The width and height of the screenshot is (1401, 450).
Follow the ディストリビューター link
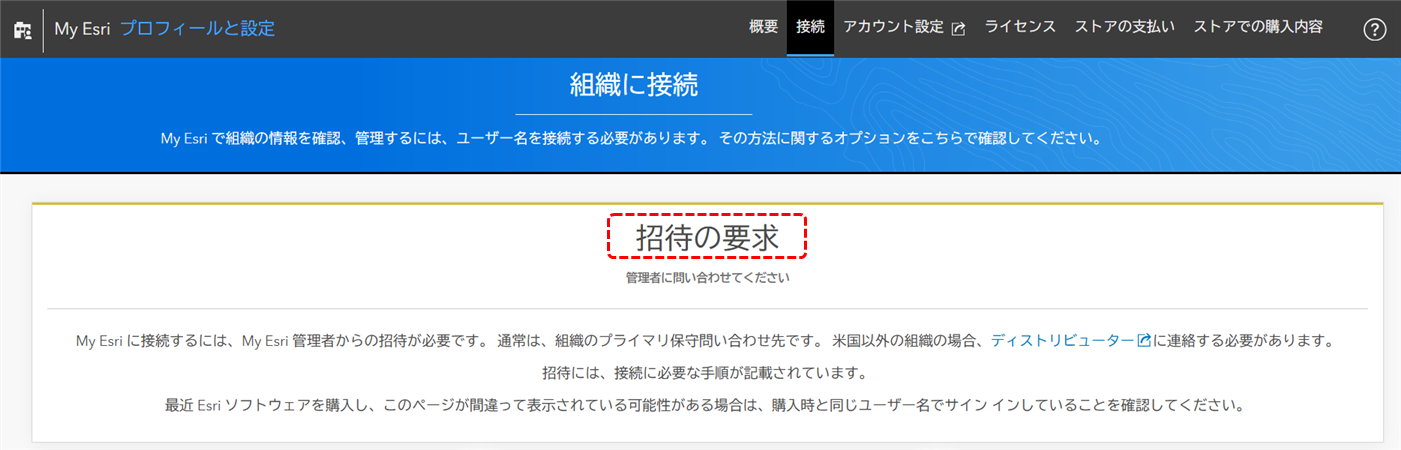tap(1071, 341)
